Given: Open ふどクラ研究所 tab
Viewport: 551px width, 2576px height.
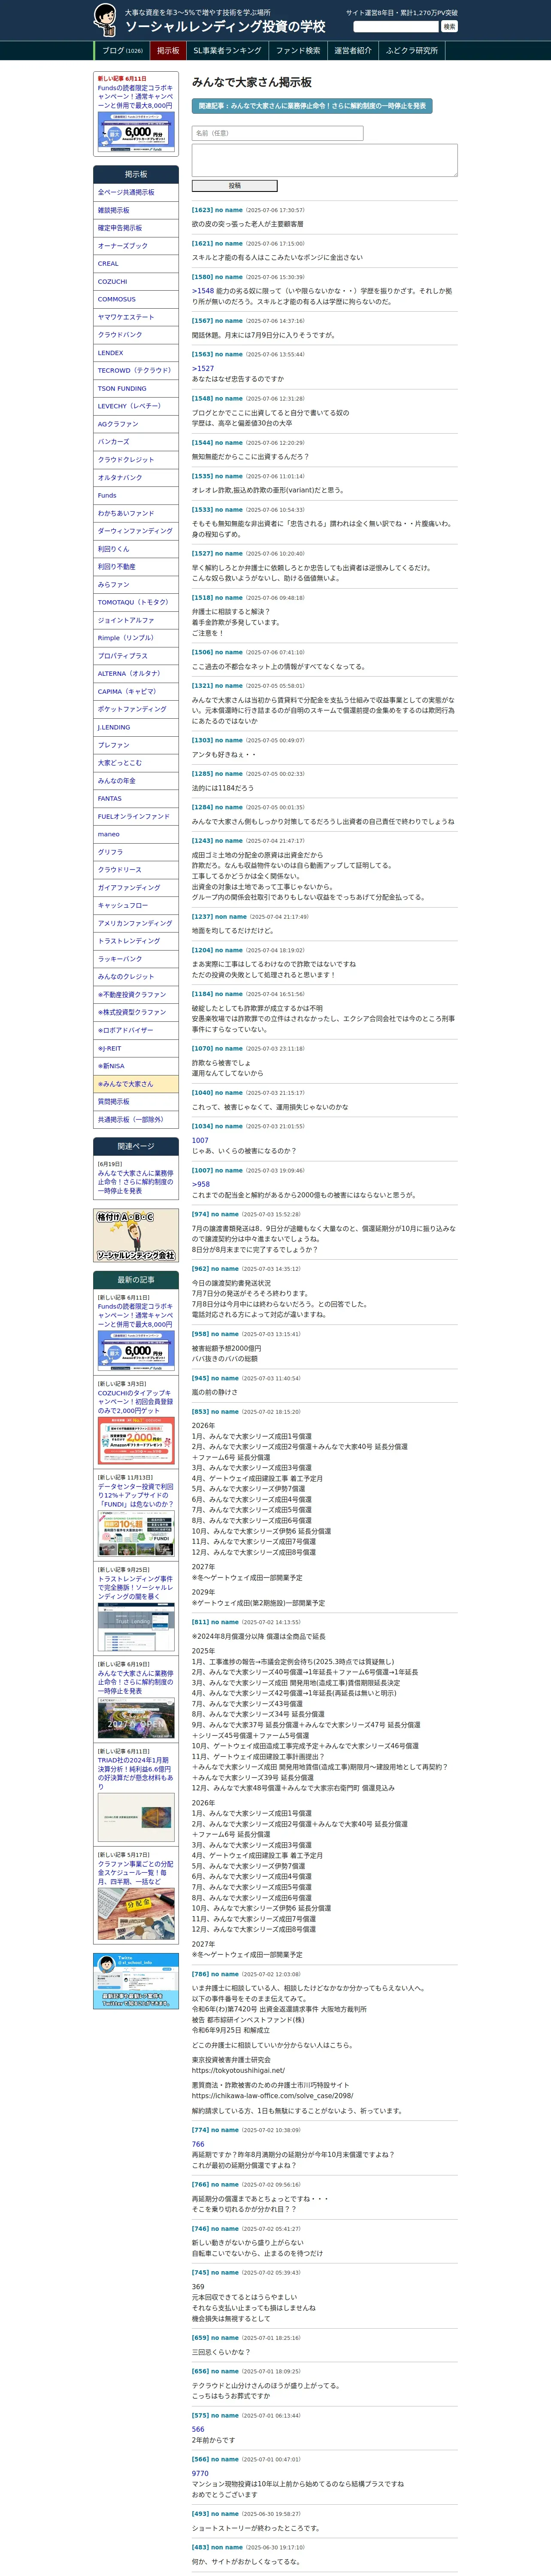Looking at the screenshot, I should pyautogui.click(x=412, y=51).
